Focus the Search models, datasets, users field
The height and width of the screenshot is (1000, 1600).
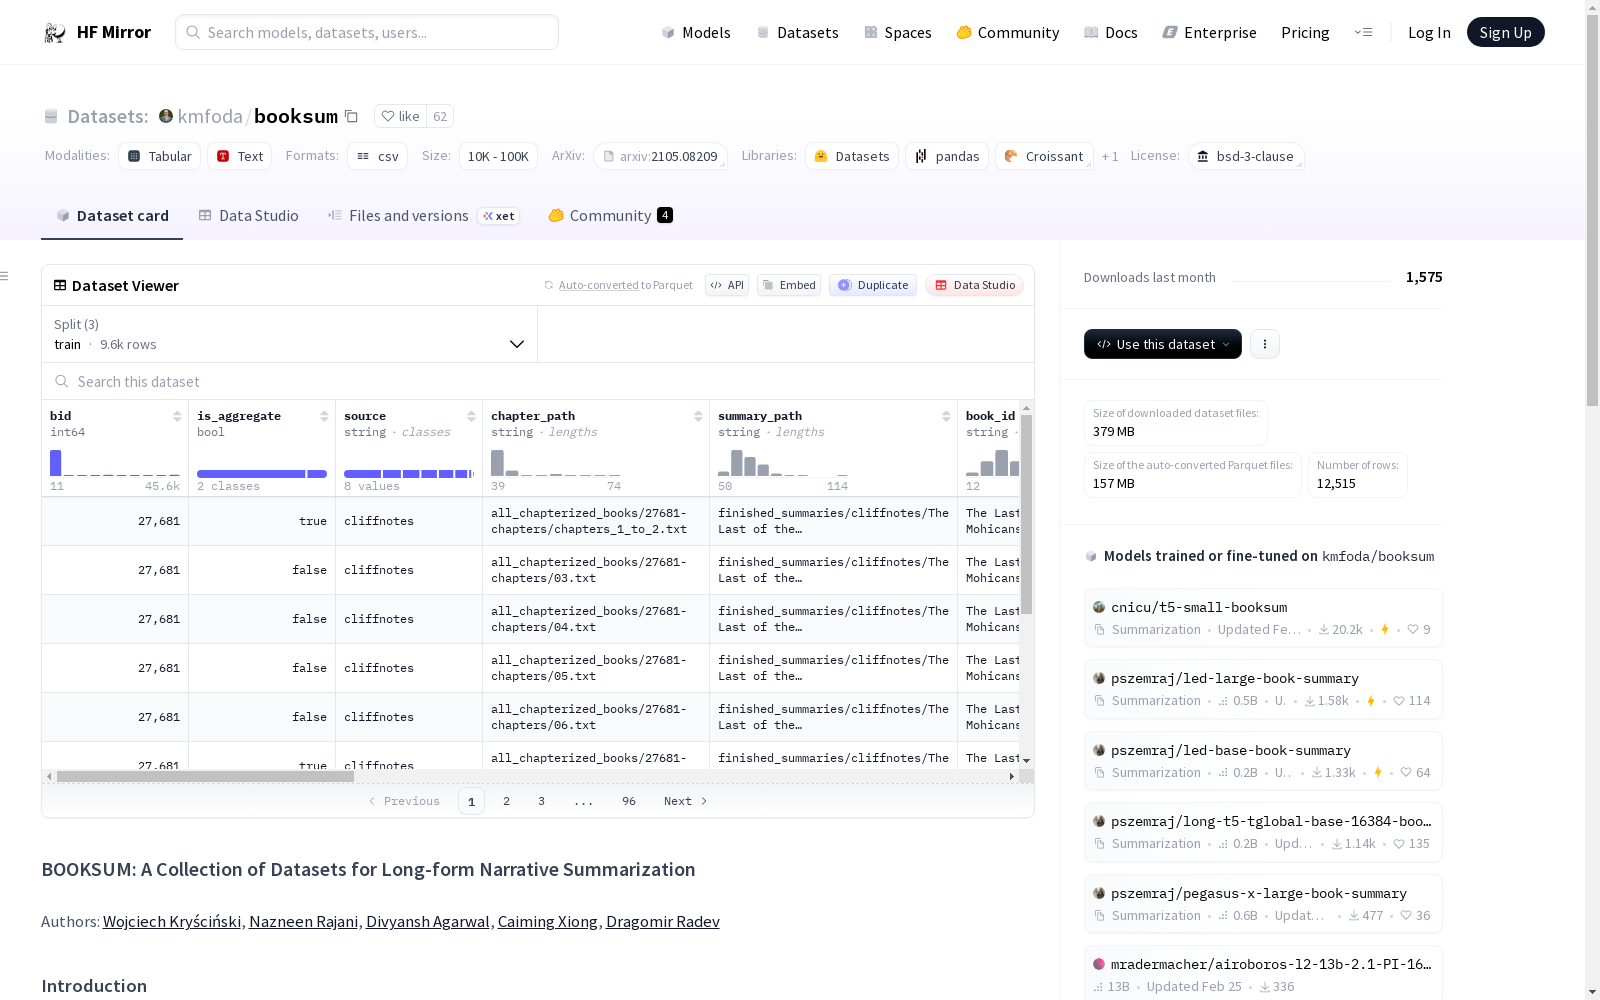[367, 32]
